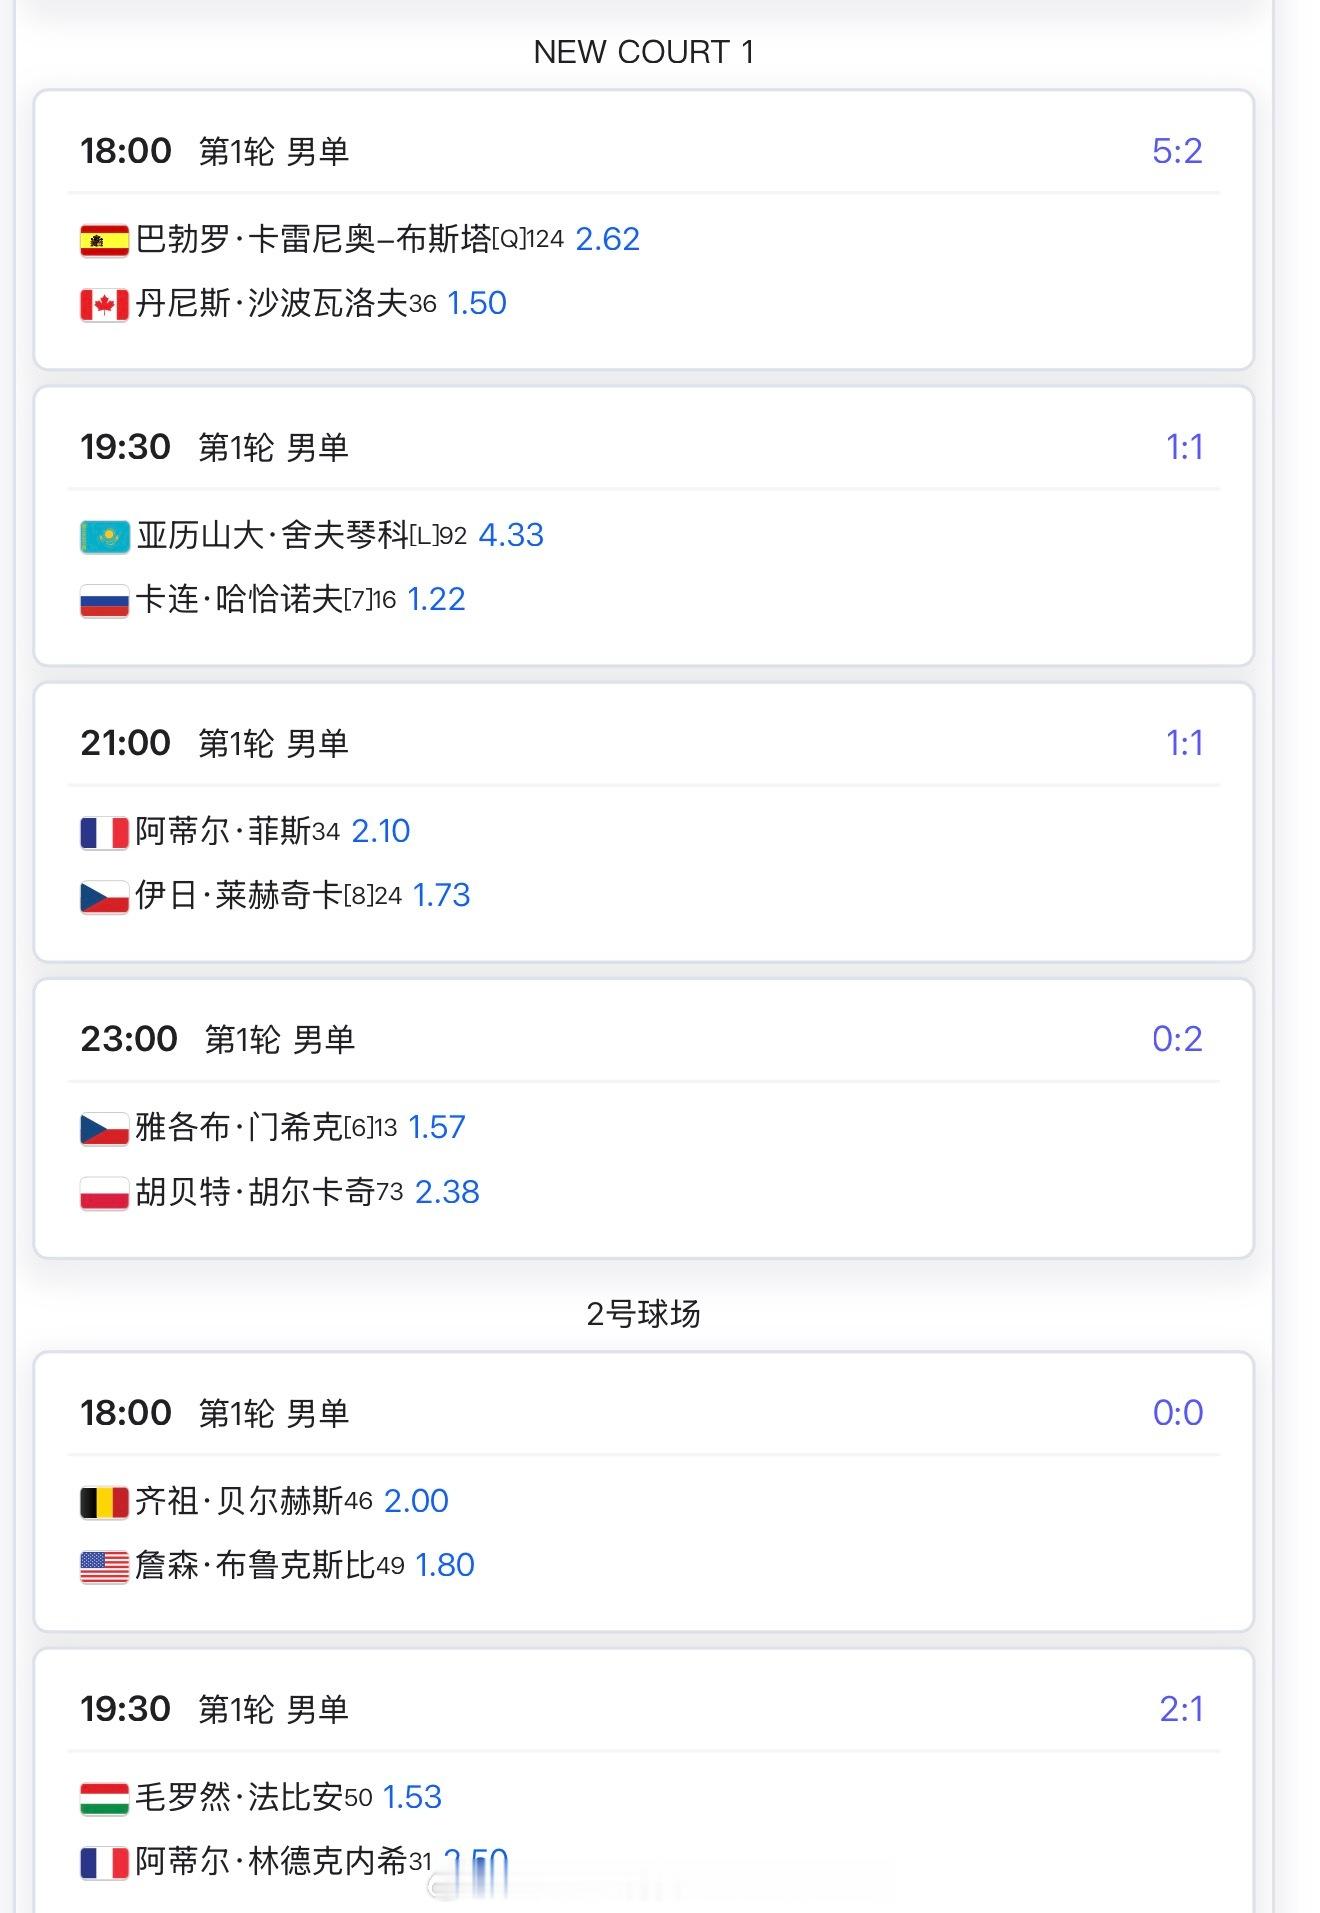Click the Russia flag beside 卡连·哈恰诺夫
Image resolution: width=1320 pixels, height=1913 pixels.
pyautogui.click(x=104, y=600)
